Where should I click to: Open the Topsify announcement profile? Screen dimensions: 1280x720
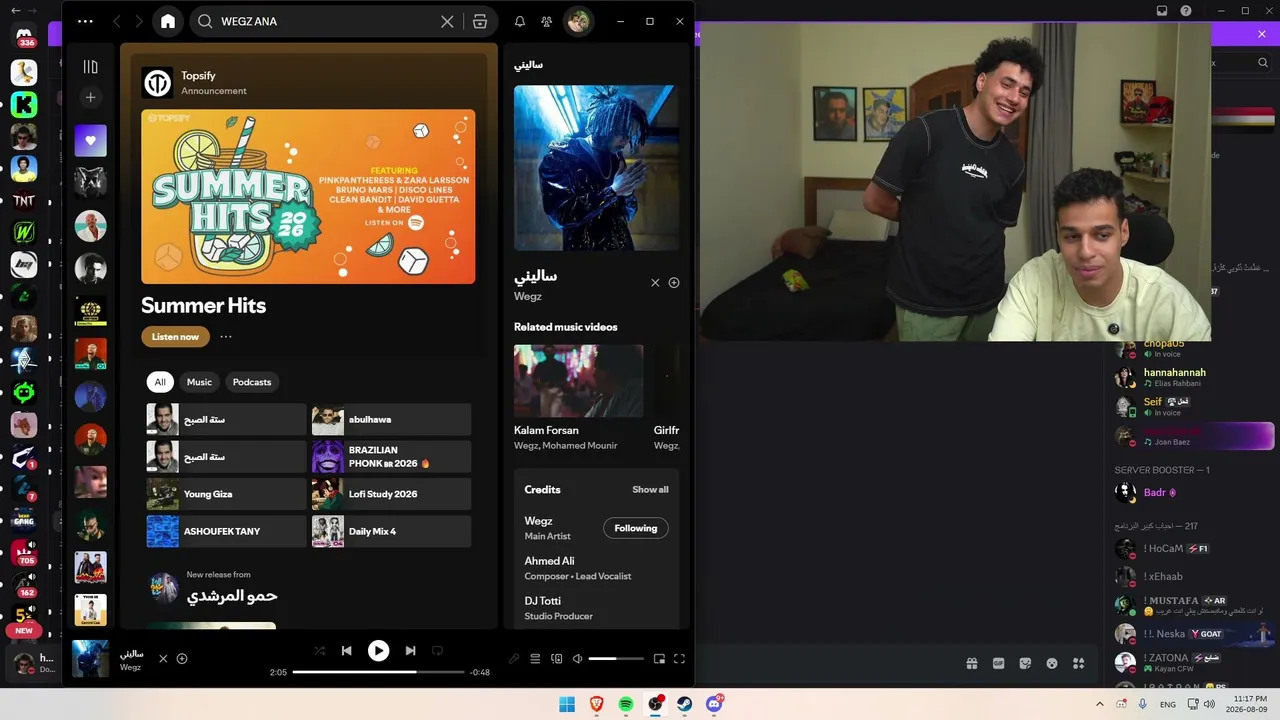pyautogui.click(x=198, y=76)
